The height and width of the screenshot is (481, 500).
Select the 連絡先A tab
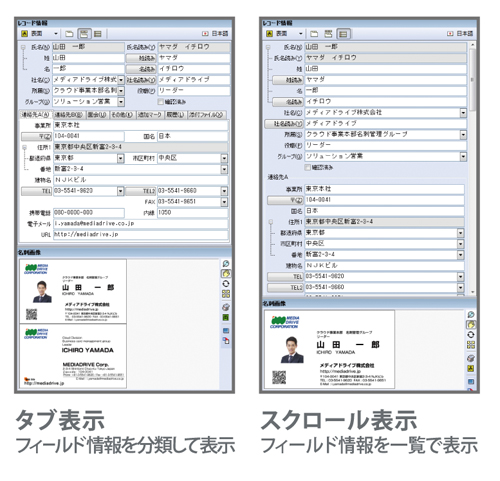pos(35,115)
